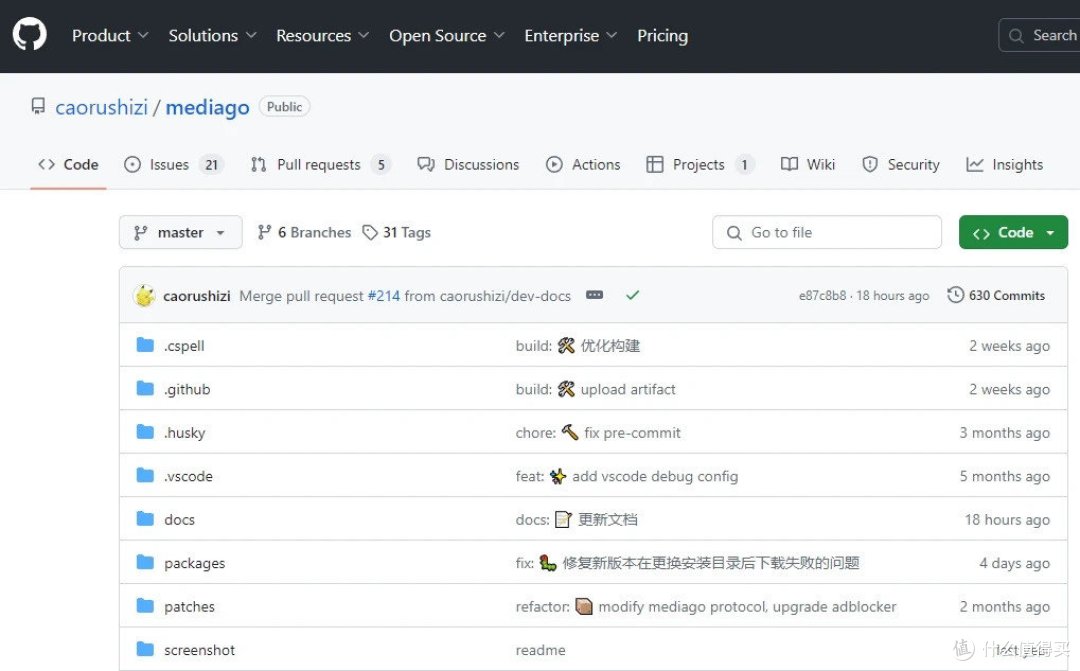This screenshot has height=671, width=1080.
Task: Open the Security tab
Action: click(x=900, y=165)
